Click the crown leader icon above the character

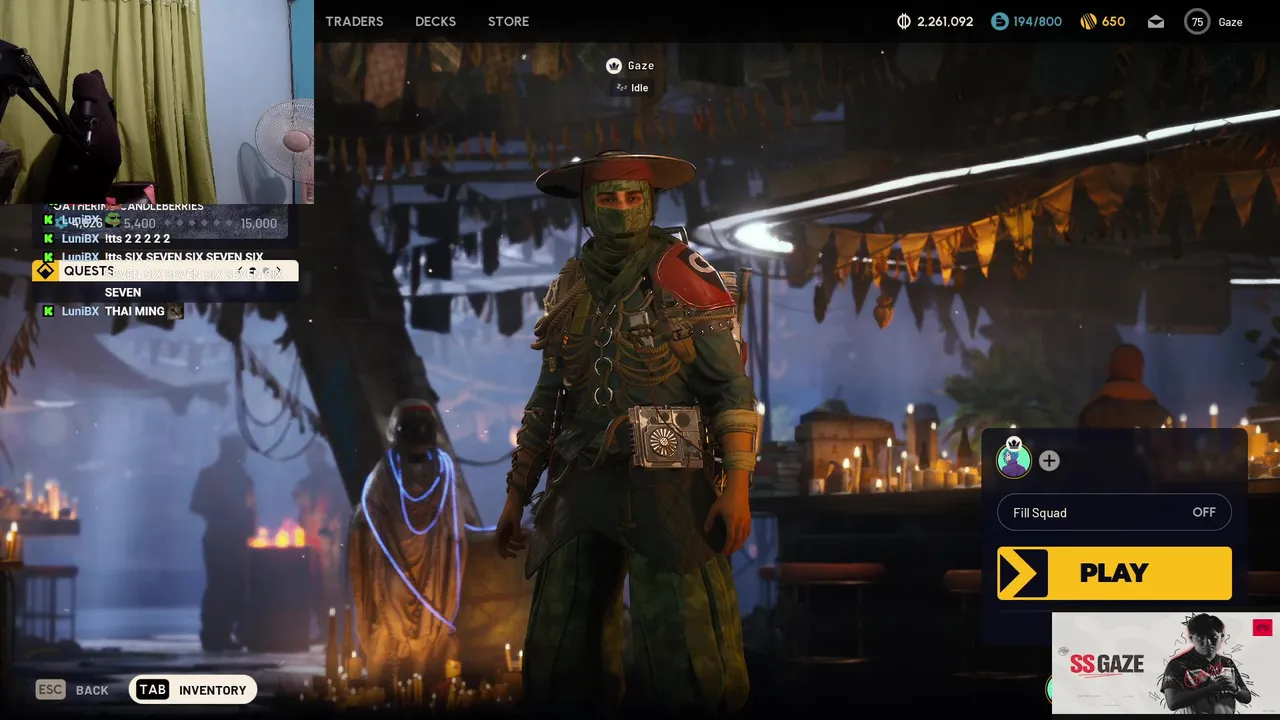(x=614, y=66)
